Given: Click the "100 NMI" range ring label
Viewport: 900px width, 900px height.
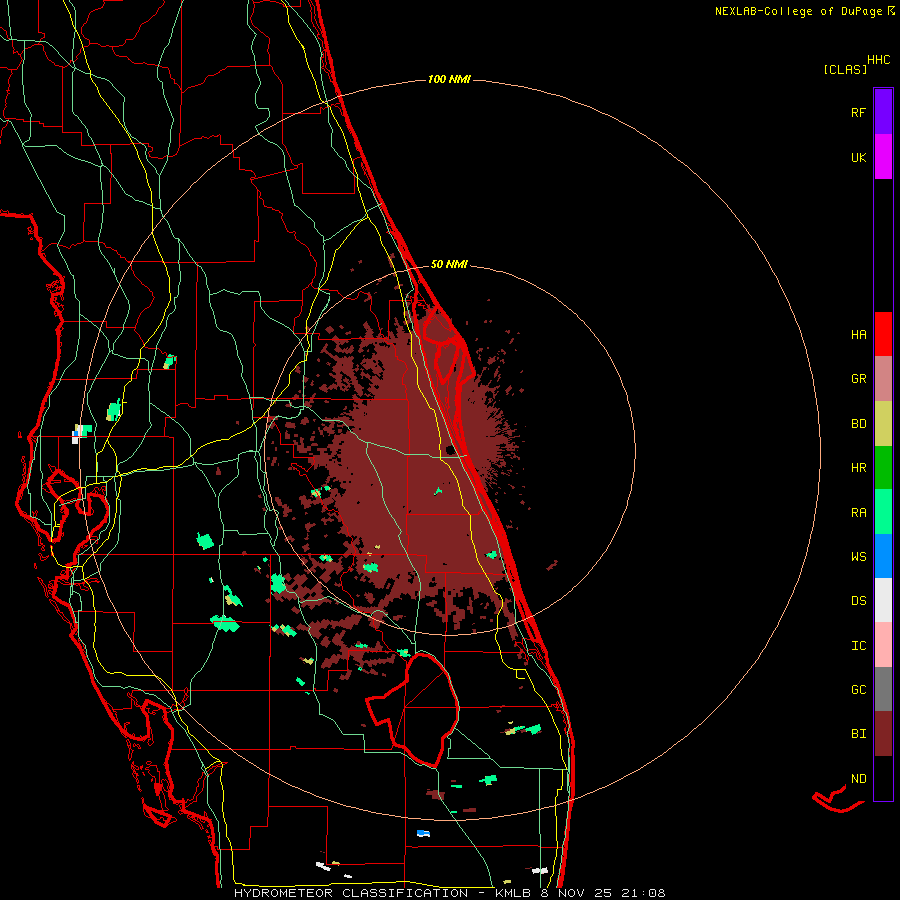Looking at the screenshot, I should 449,79.
